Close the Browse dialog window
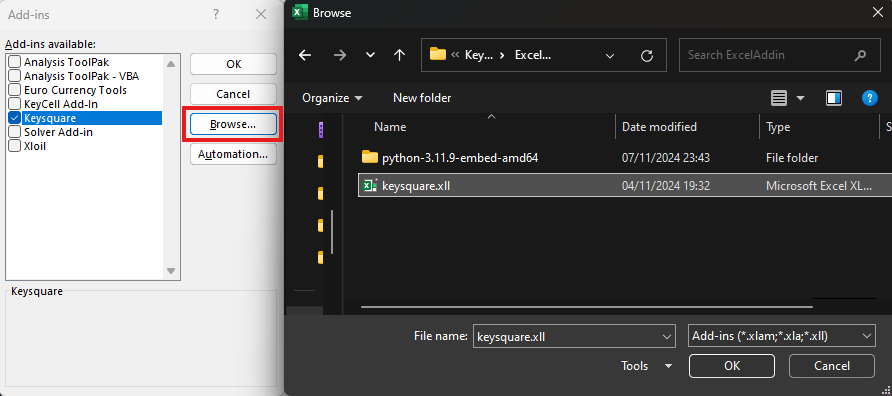The height and width of the screenshot is (396, 892). coord(878,13)
